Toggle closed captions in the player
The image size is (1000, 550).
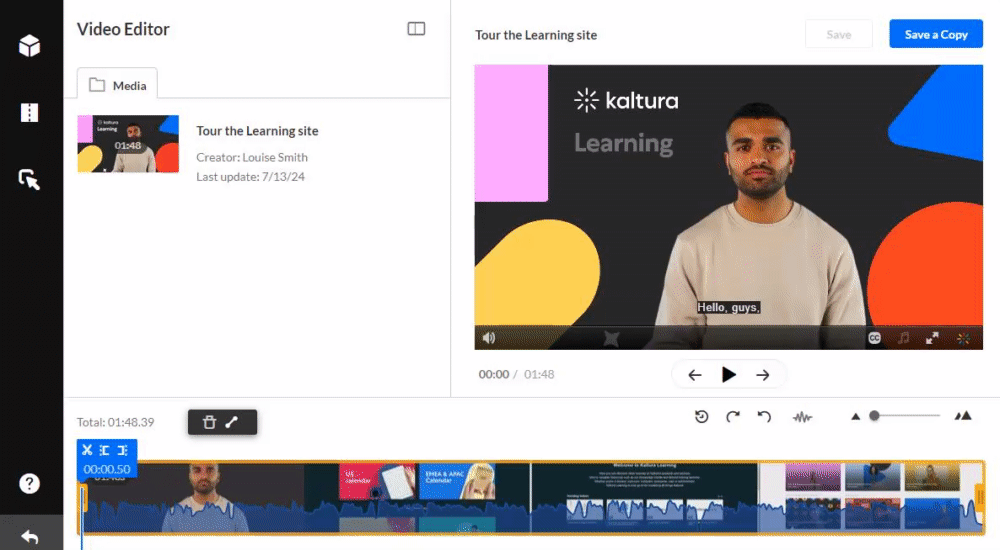(874, 338)
